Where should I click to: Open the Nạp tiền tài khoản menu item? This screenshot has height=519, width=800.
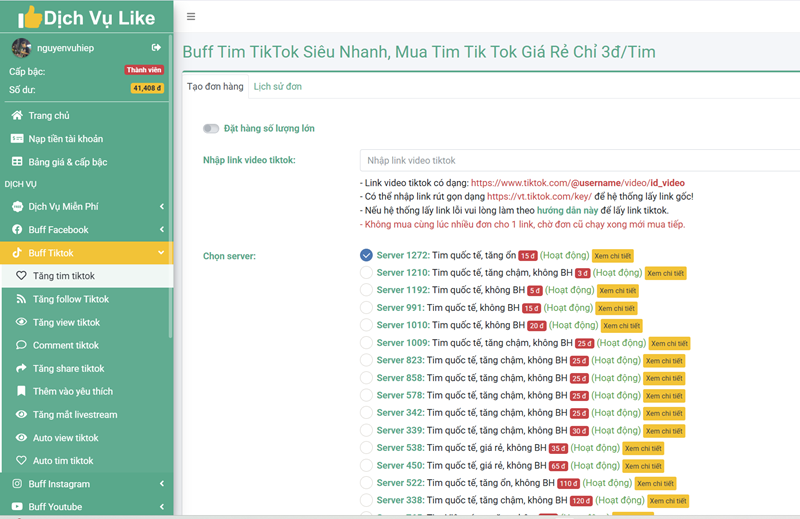pyautogui.click(x=85, y=138)
